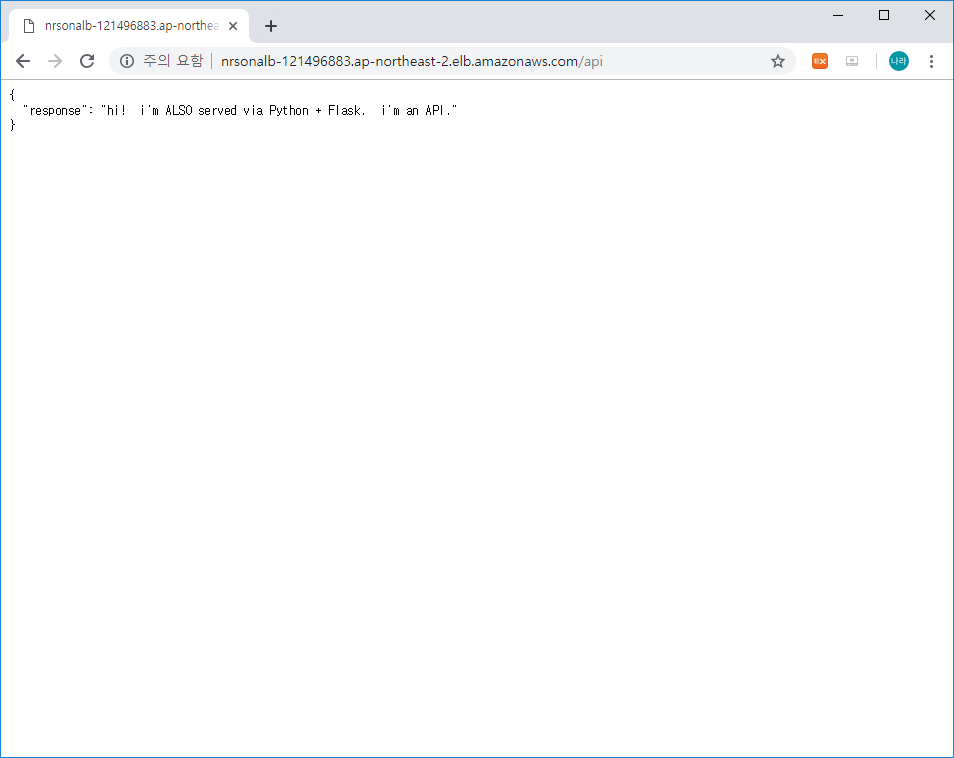Open the orange extension icon

[x=820, y=61]
